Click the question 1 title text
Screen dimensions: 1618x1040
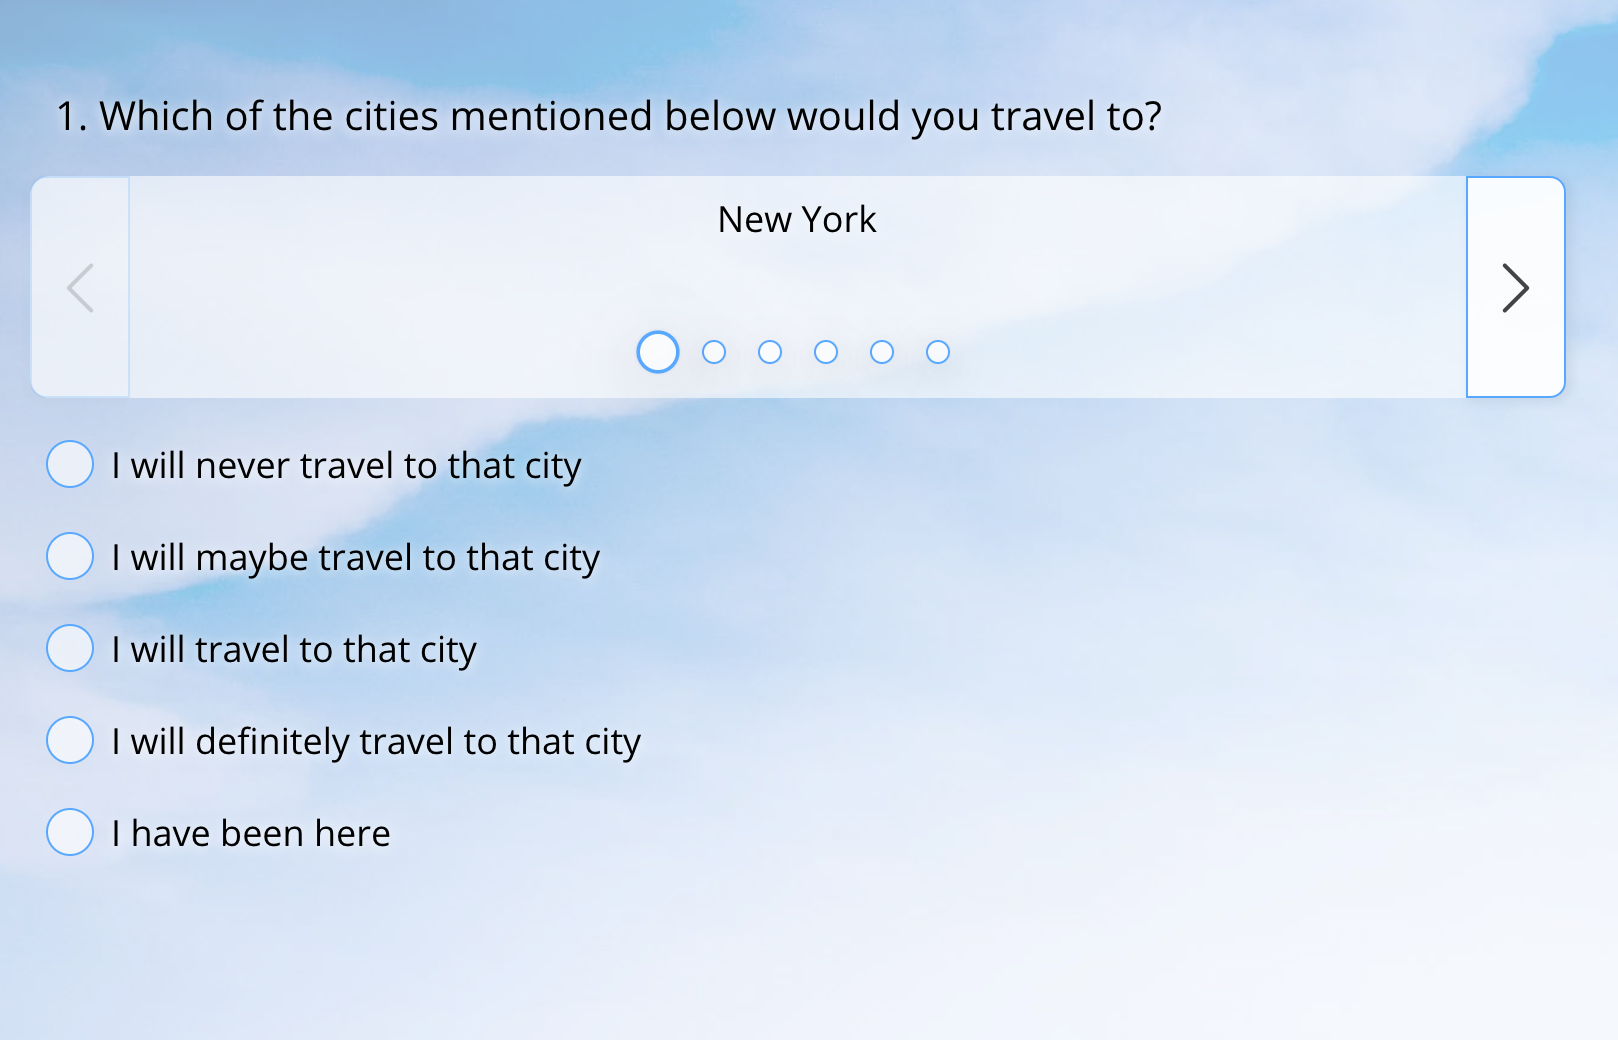609,117
